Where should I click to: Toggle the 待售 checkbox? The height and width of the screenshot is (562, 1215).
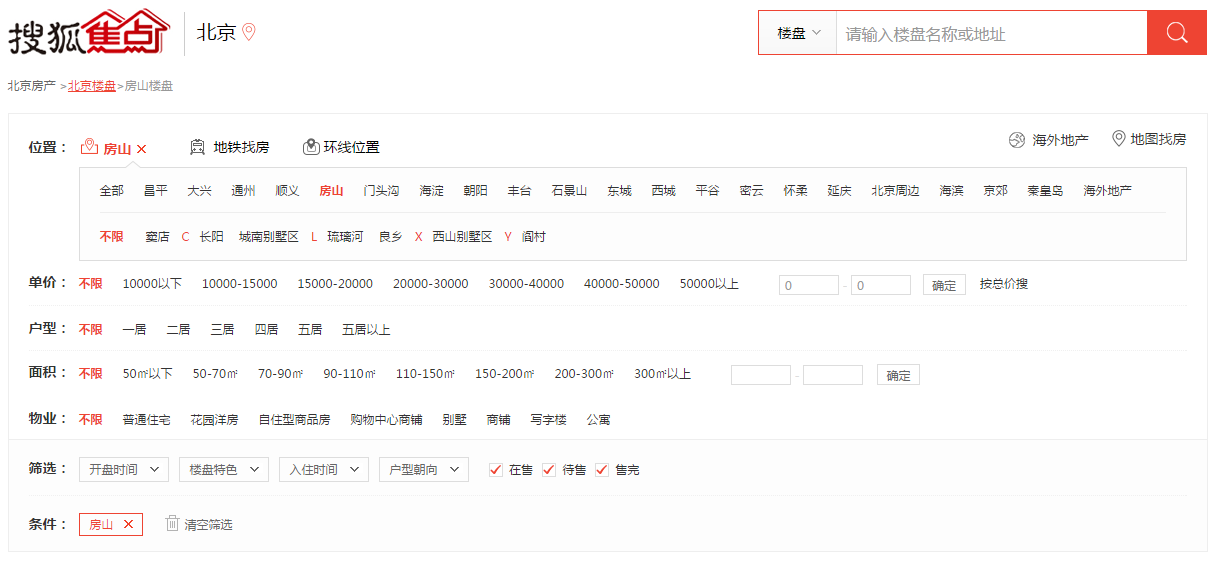[x=549, y=469]
